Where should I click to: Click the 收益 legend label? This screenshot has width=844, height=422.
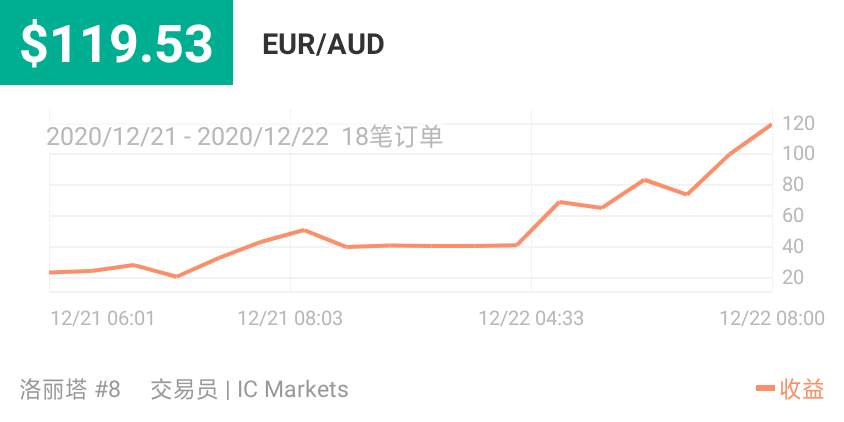pyautogui.click(x=801, y=389)
